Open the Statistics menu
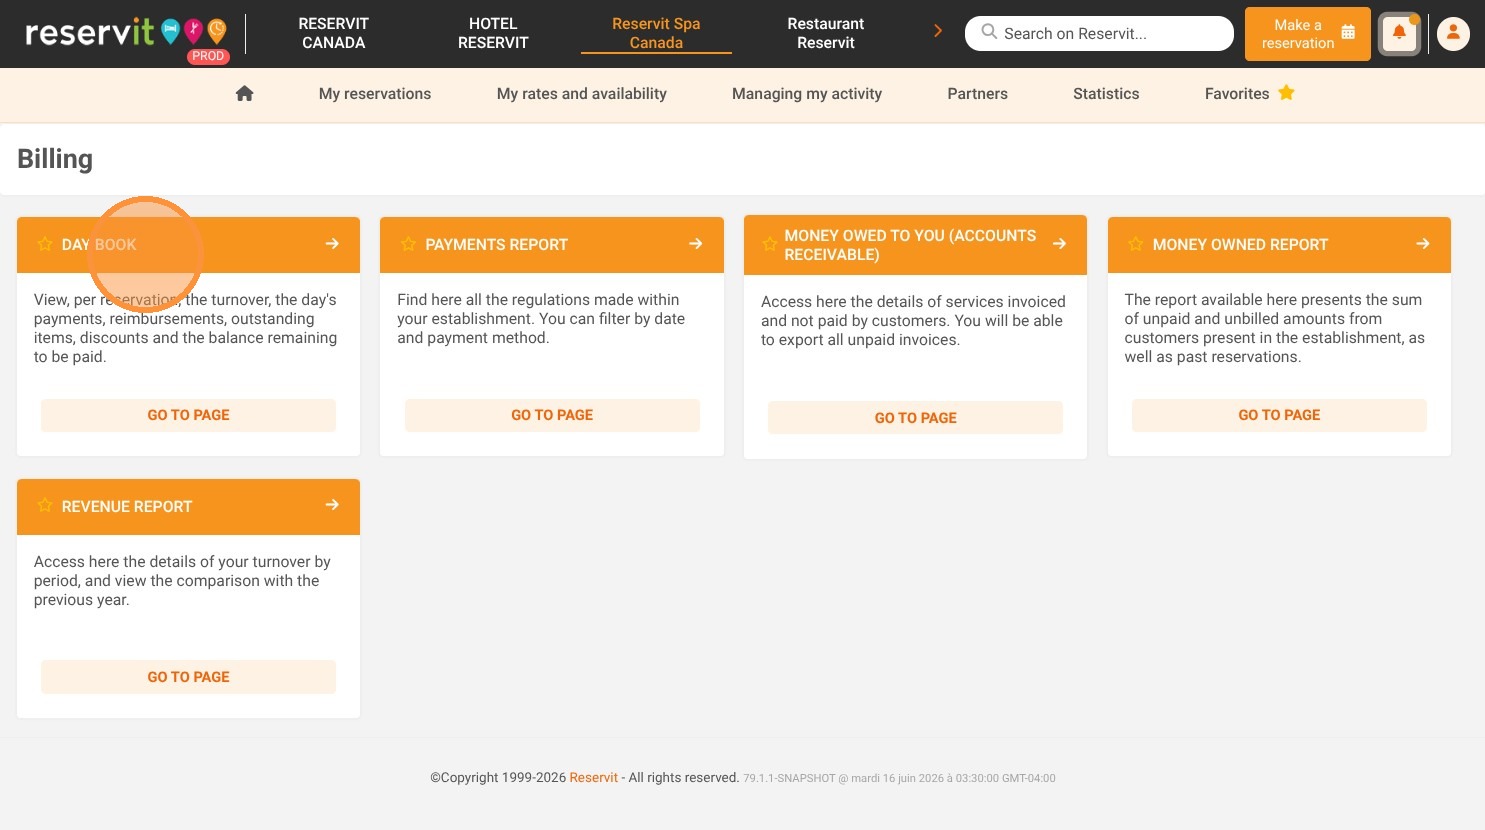This screenshot has width=1485, height=830. 1106,94
